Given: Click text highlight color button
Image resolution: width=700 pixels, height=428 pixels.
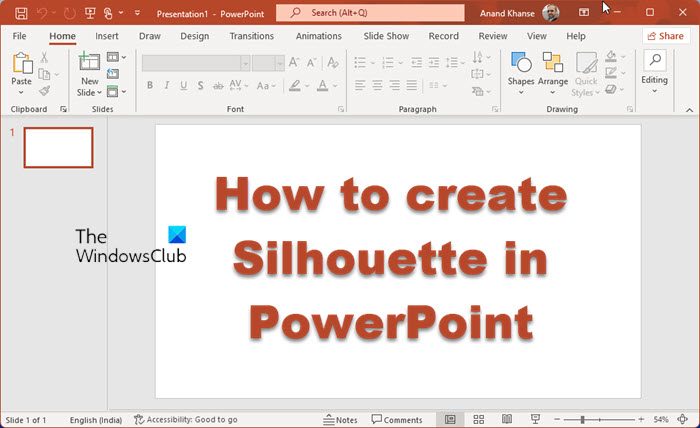Looking at the screenshot, I should click(295, 85).
